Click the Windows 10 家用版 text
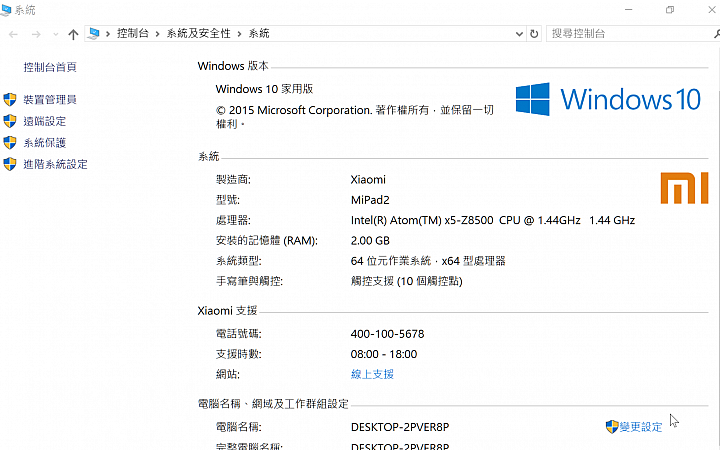 point(264,89)
